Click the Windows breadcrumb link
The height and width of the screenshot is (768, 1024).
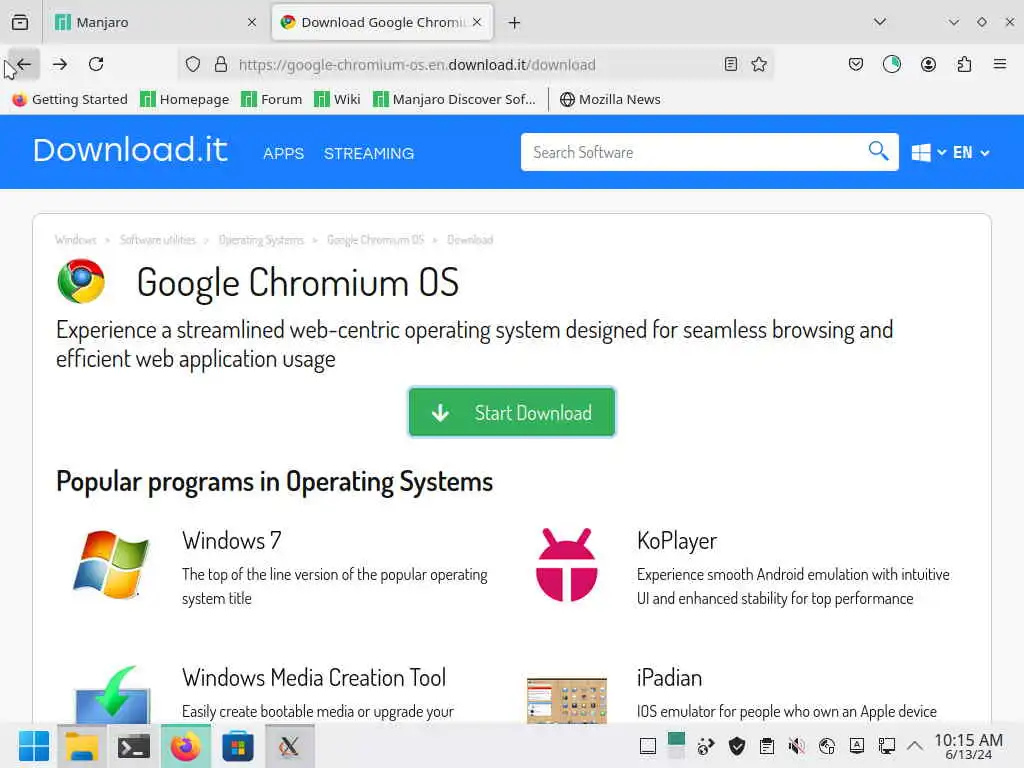76,240
